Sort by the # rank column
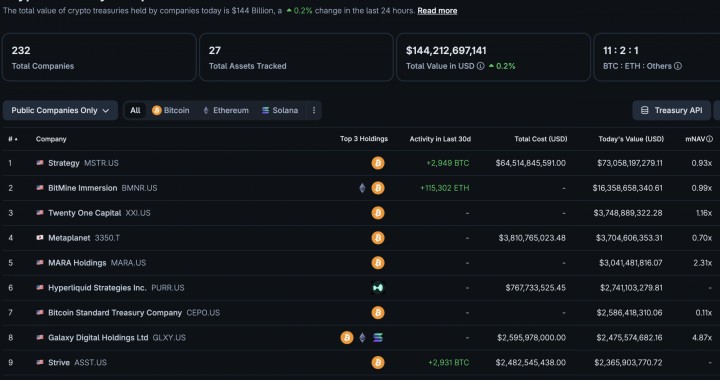This screenshot has width=720, height=380. pos(12,139)
